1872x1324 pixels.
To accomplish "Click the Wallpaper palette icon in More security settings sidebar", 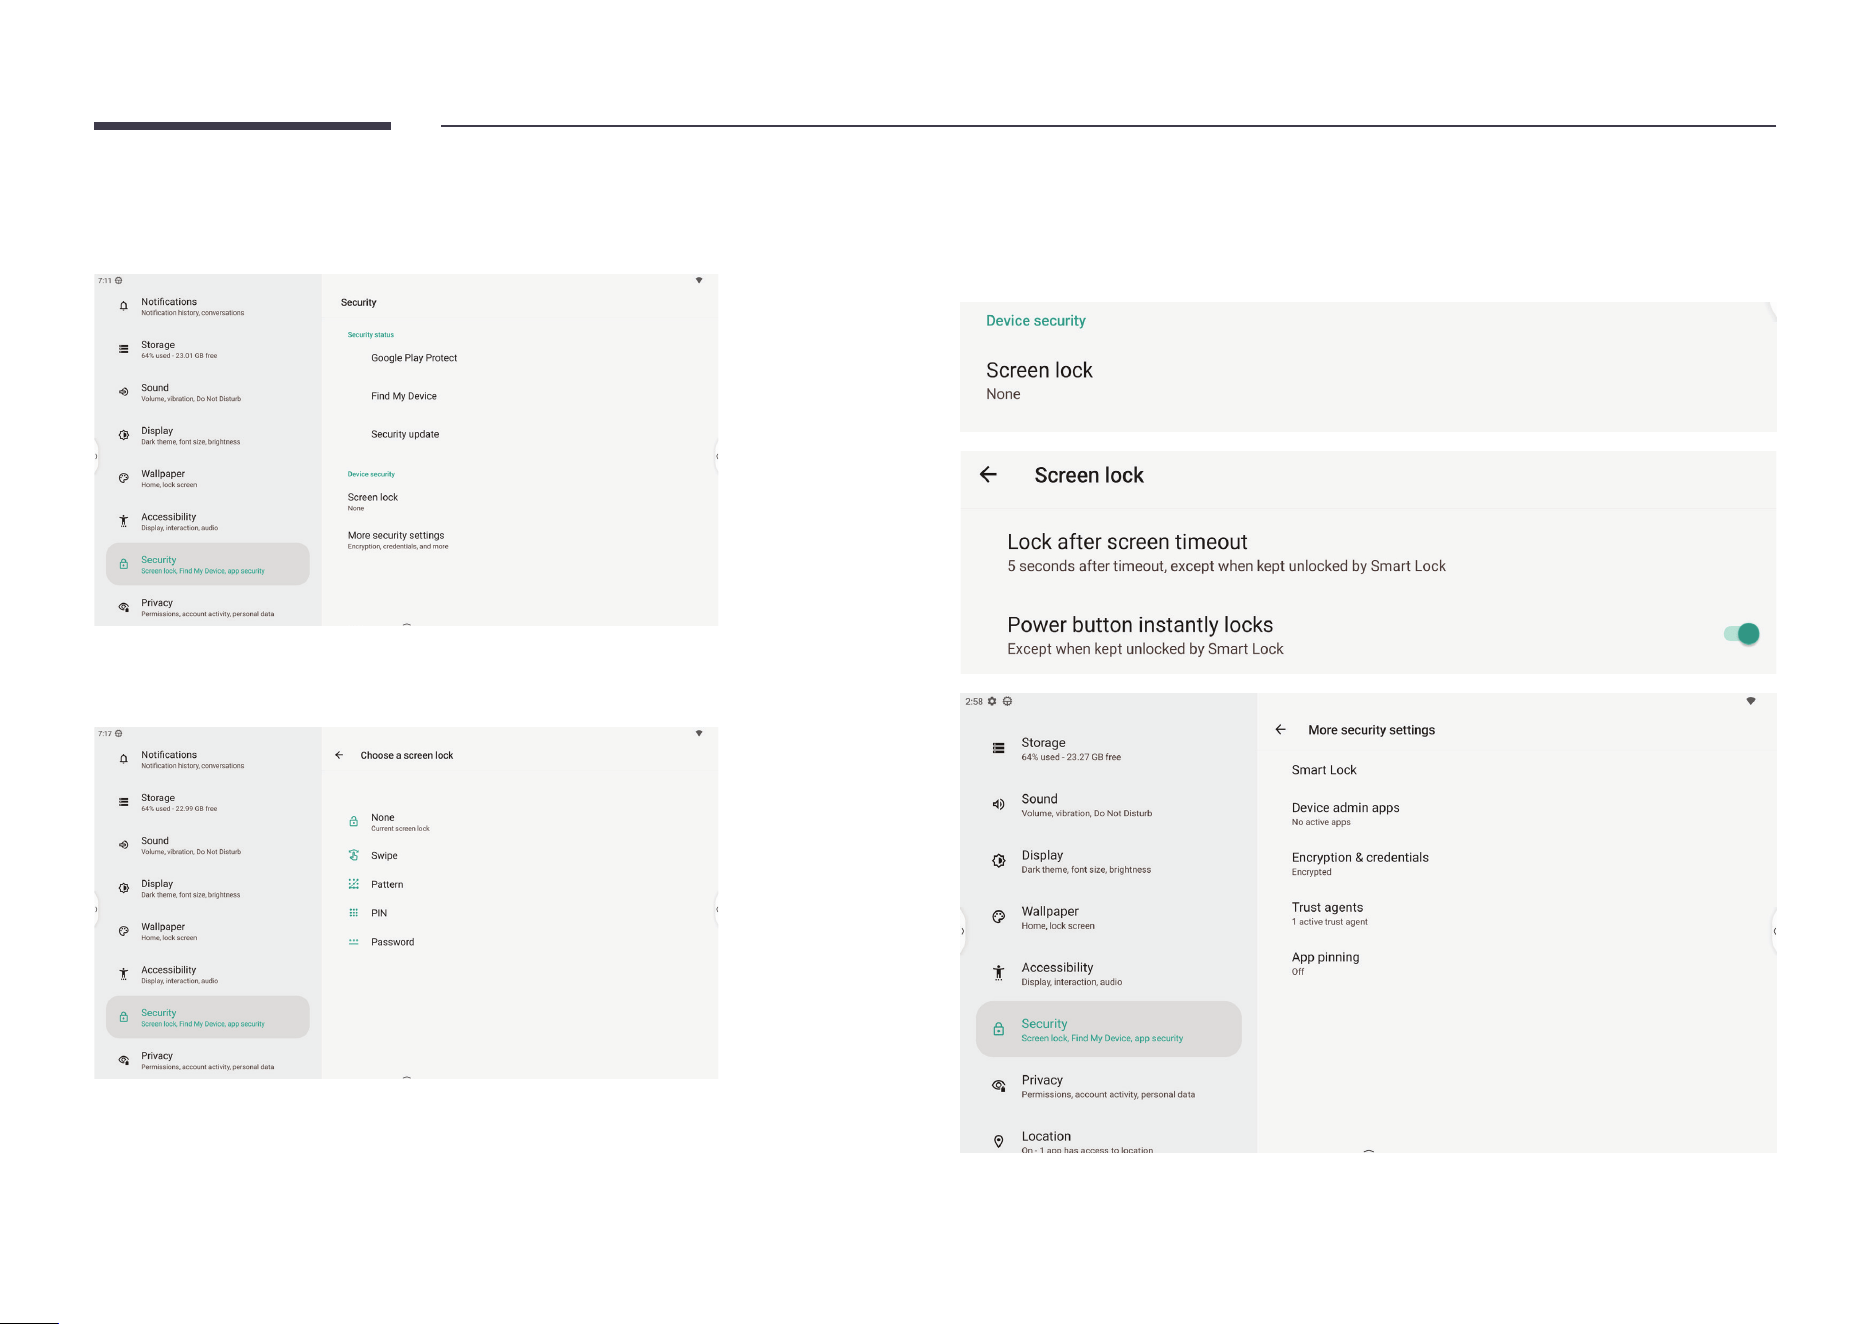I will [x=998, y=917].
